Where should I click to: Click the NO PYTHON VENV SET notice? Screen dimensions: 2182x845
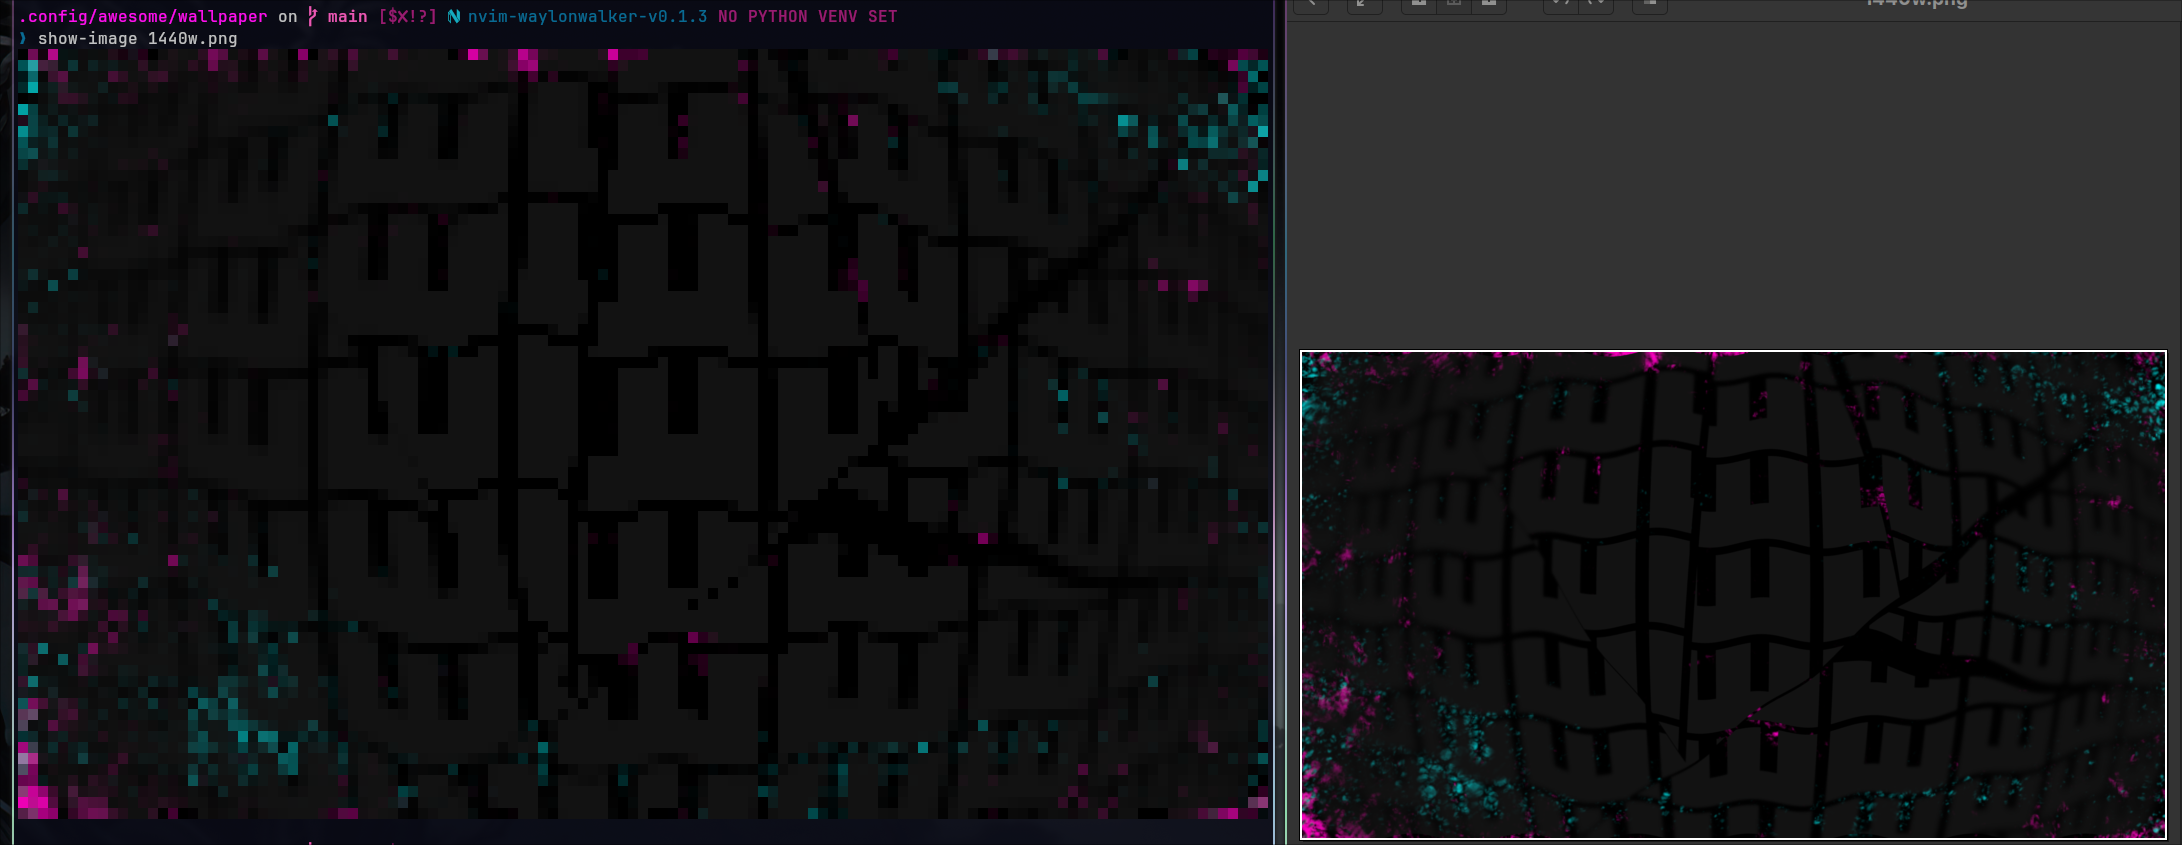tap(807, 17)
